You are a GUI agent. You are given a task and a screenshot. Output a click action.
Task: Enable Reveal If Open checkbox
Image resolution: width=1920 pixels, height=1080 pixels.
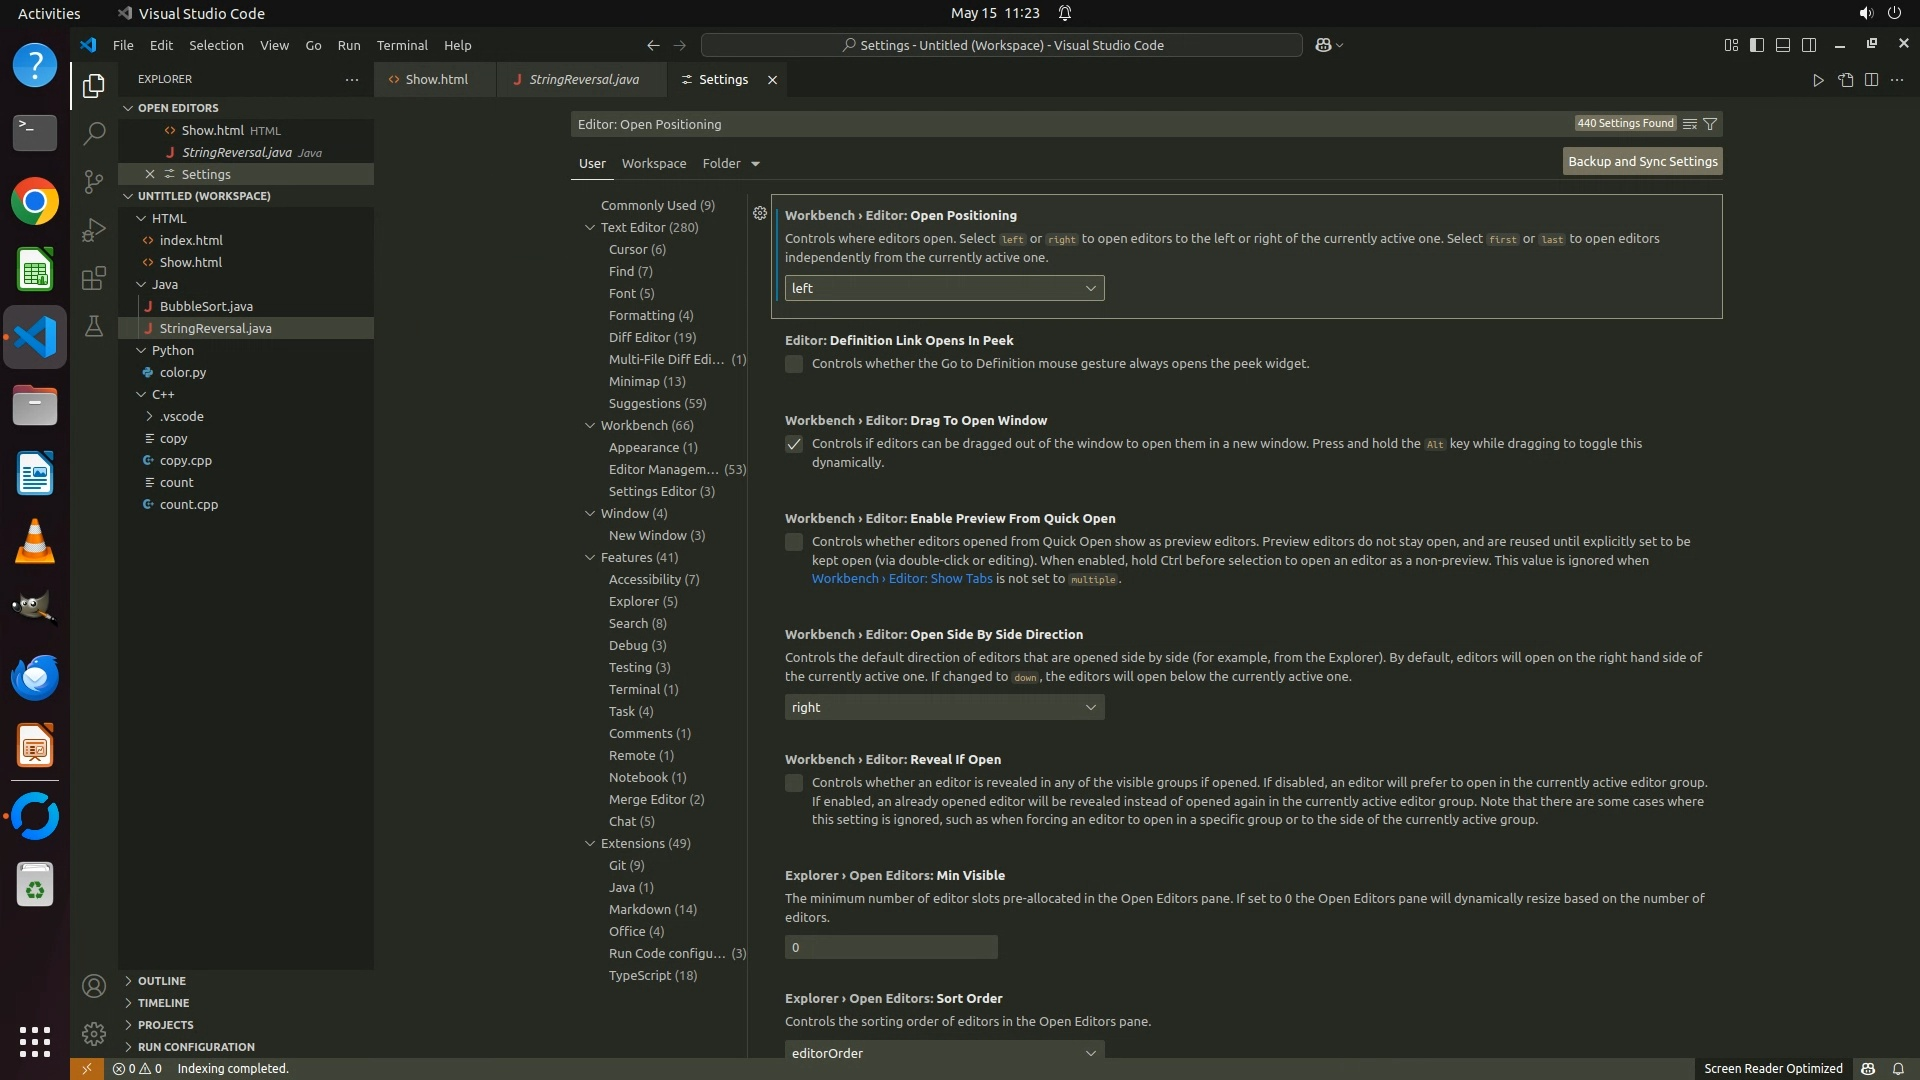[794, 783]
